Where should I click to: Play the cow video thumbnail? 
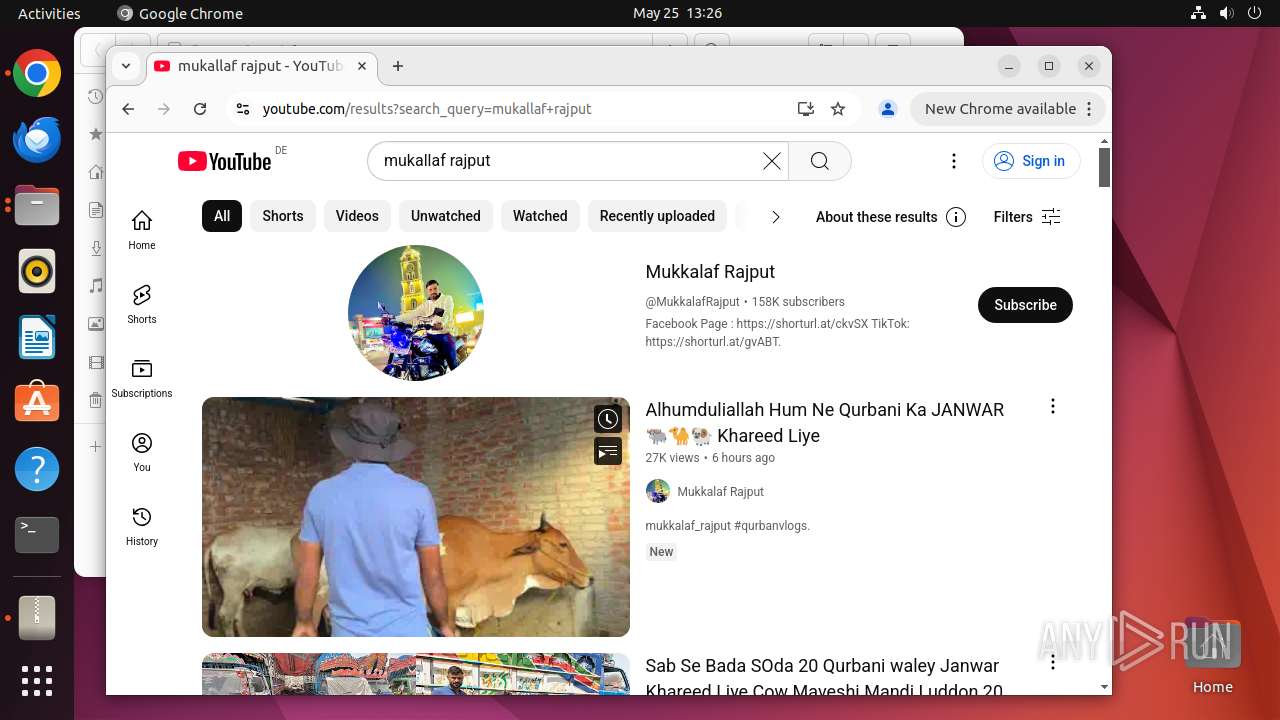416,517
